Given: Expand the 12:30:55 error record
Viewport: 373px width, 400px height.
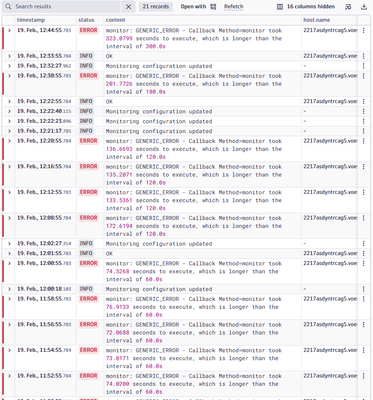Looking at the screenshot, I should click(9, 76).
